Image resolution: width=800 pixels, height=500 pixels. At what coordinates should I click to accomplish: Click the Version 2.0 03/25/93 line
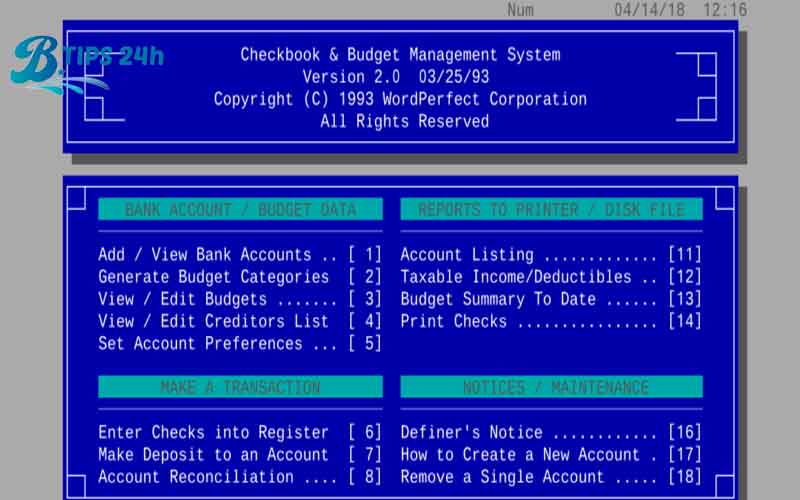pyautogui.click(x=396, y=77)
